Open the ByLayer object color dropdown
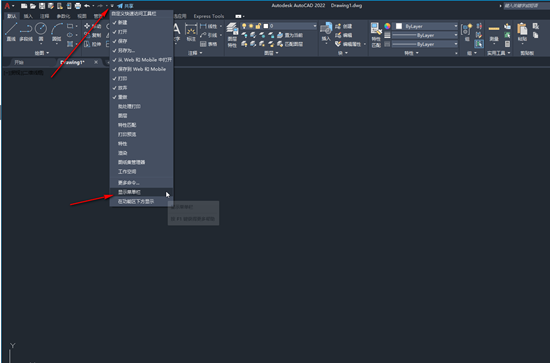The width and height of the screenshot is (550, 363). [427, 26]
